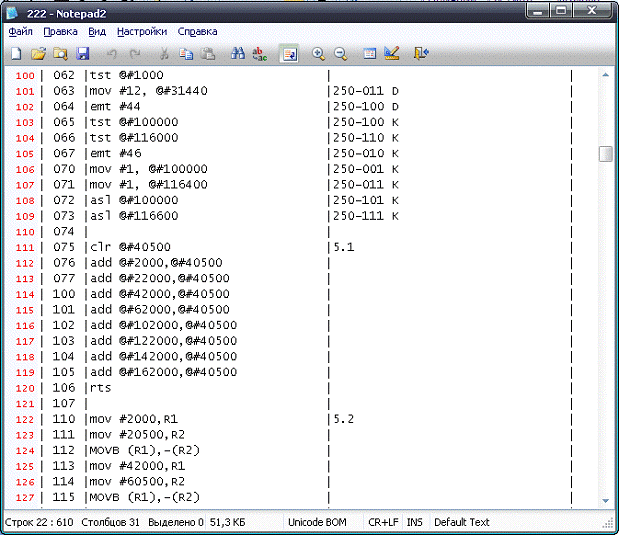The image size is (619, 535).
Task: Zoom out with the magnifier minus icon
Action: coord(340,53)
